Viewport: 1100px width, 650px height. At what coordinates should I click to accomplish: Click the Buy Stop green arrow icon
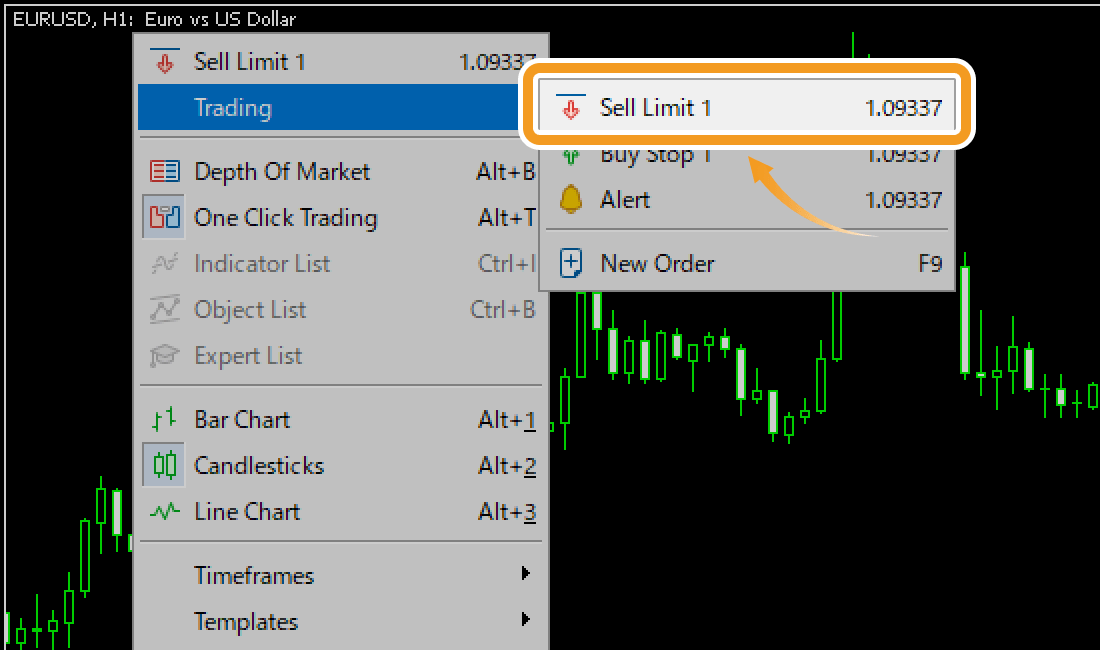click(x=570, y=152)
